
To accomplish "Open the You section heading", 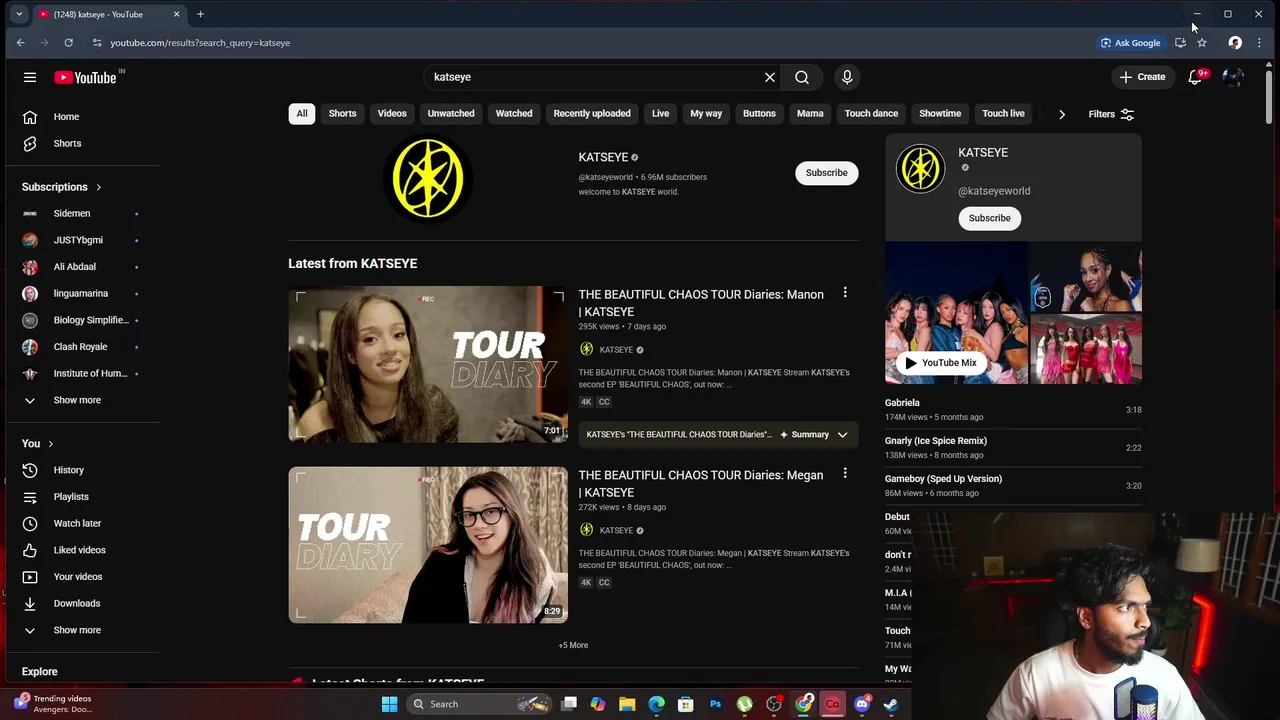I will point(38,443).
